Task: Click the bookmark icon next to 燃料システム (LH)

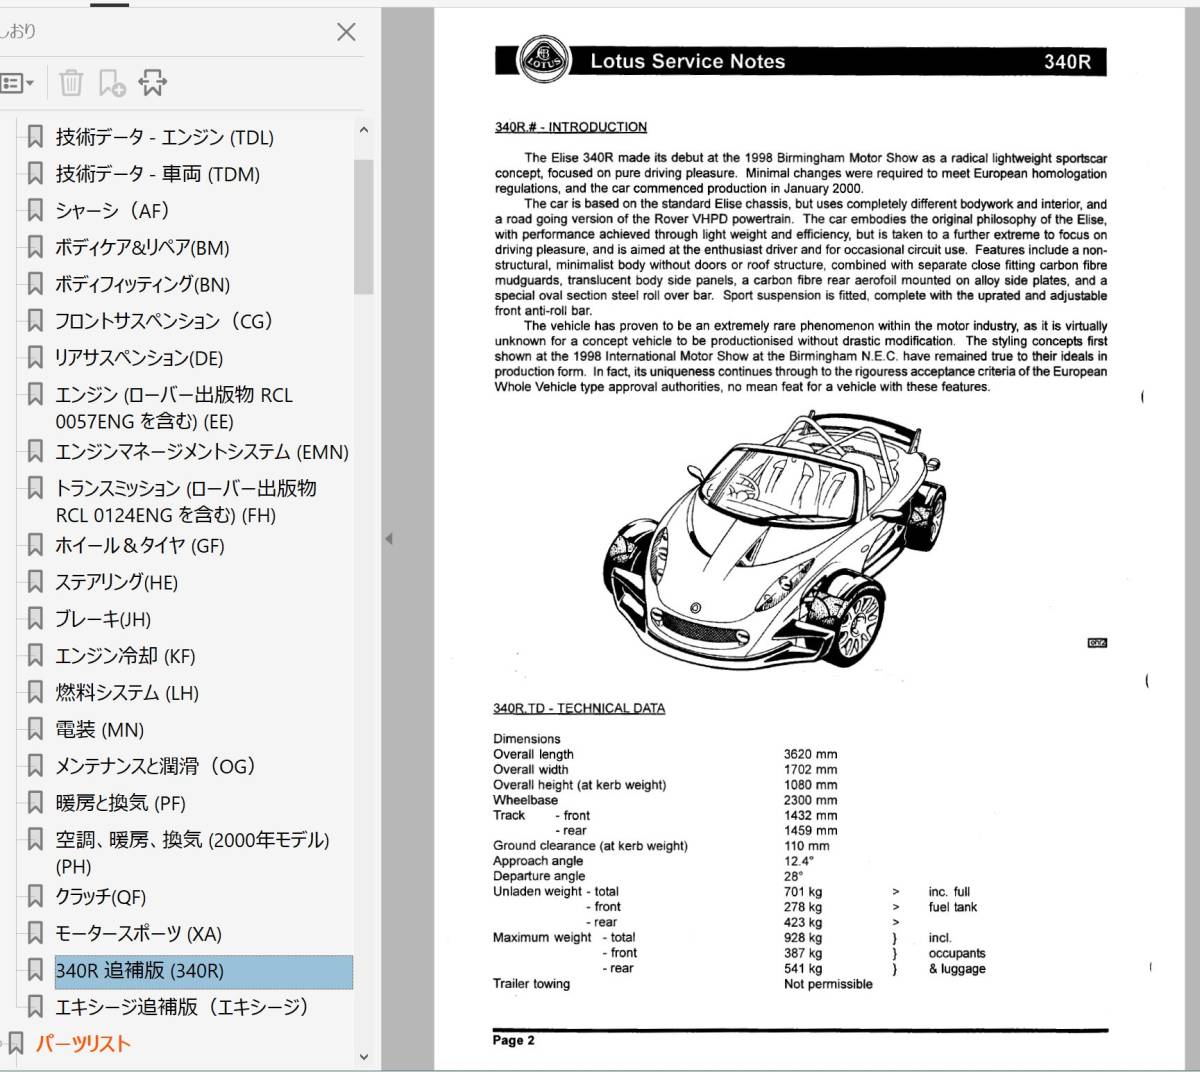Action: pos(35,693)
